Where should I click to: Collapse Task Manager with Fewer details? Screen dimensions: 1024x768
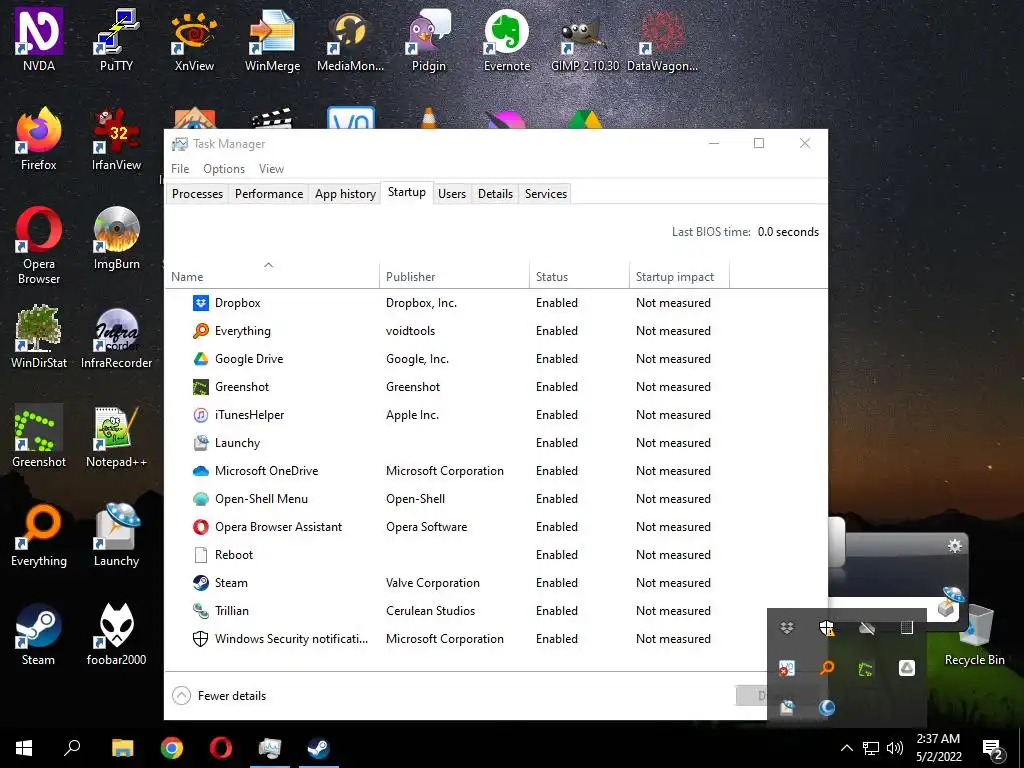click(219, 696)
